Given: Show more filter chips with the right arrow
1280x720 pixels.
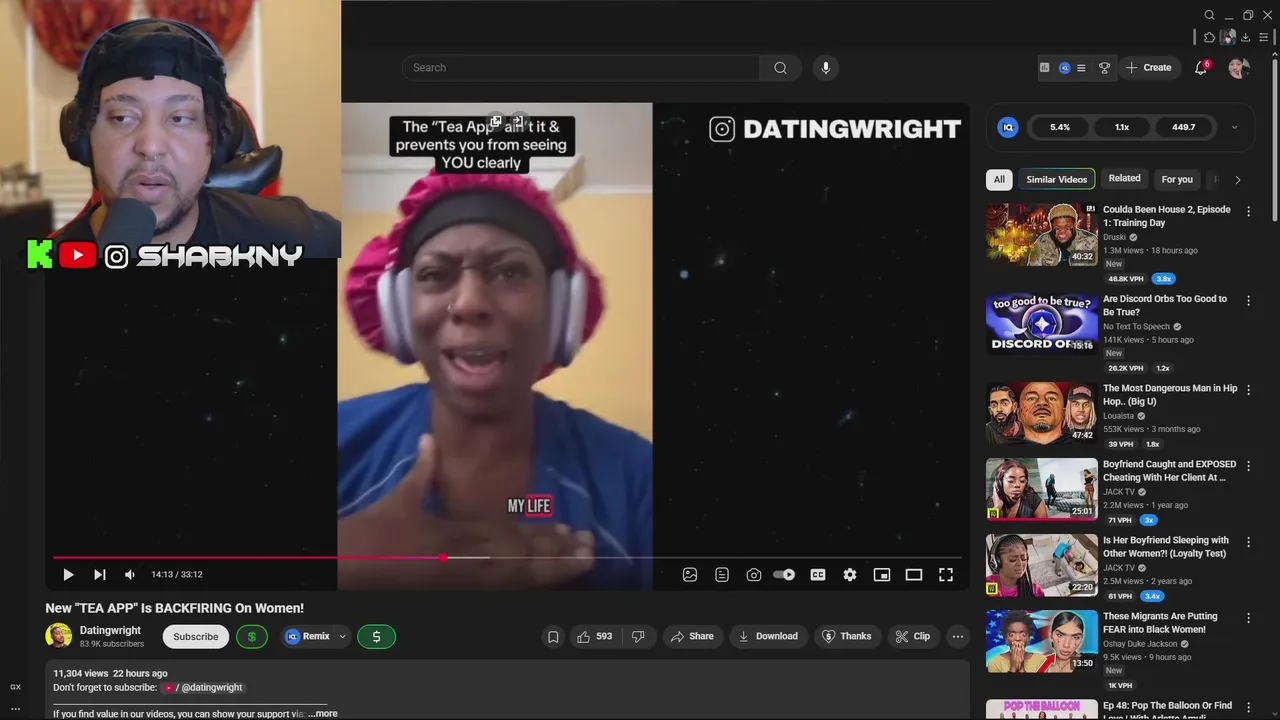Looking at the screenshot, I should 1238,180.
